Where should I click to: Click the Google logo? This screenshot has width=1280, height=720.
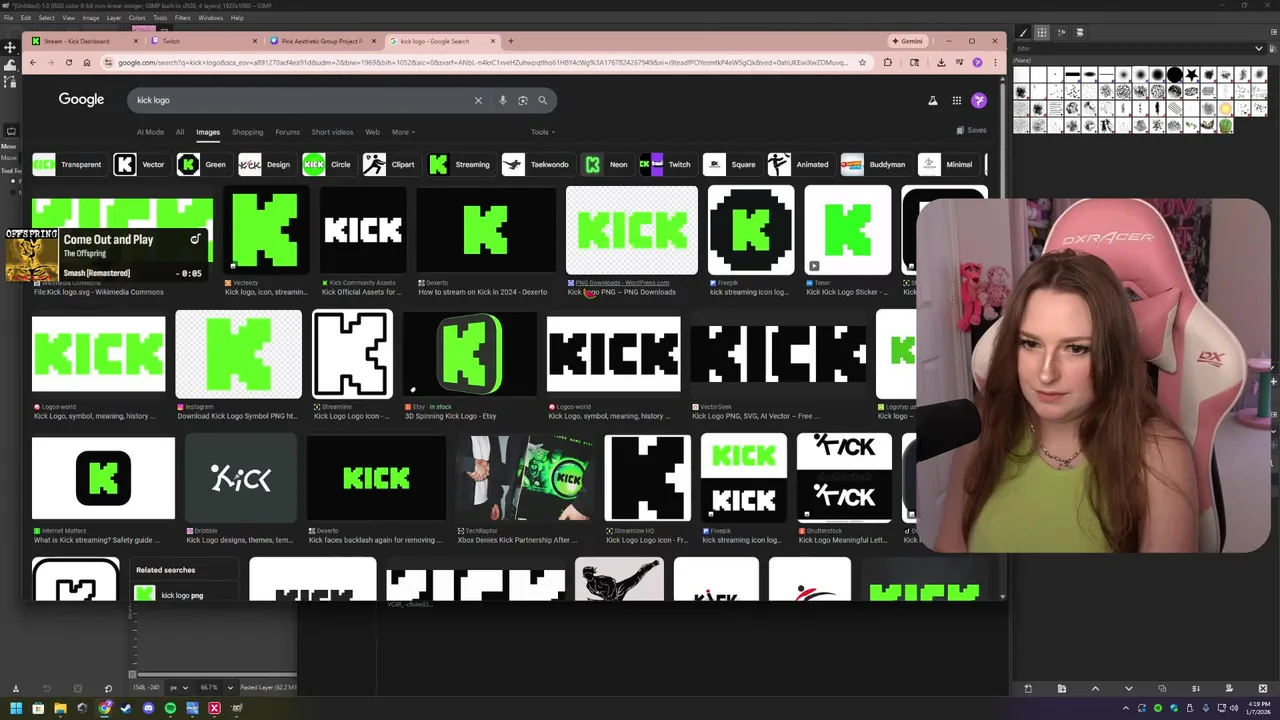point(81,99)
